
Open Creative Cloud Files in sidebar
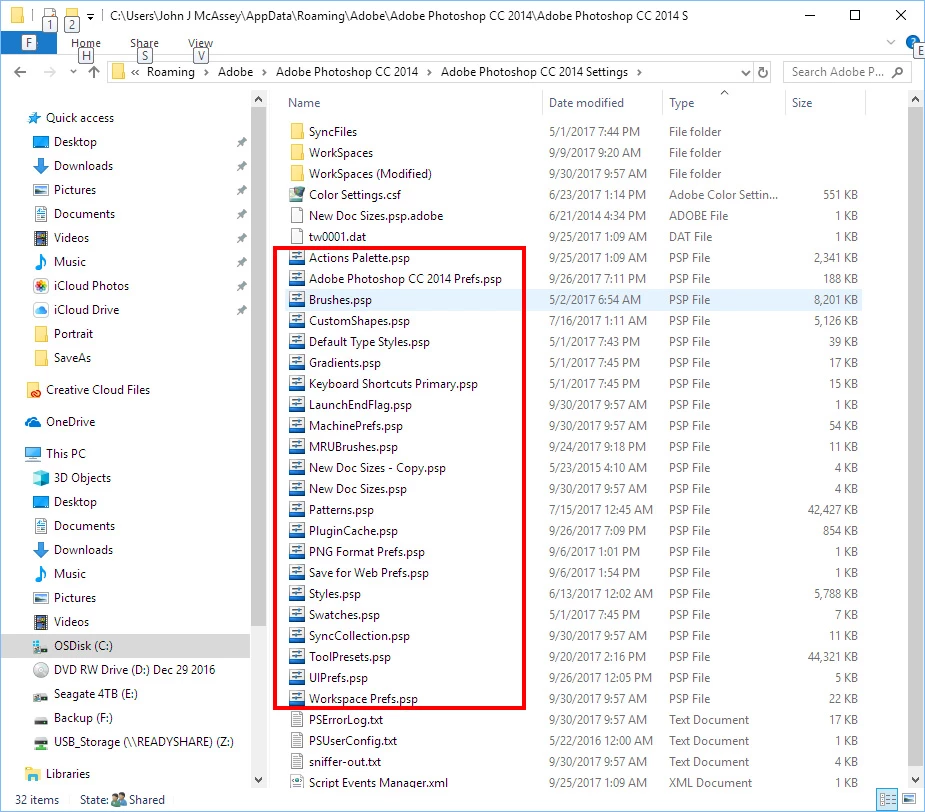(98, 390)
